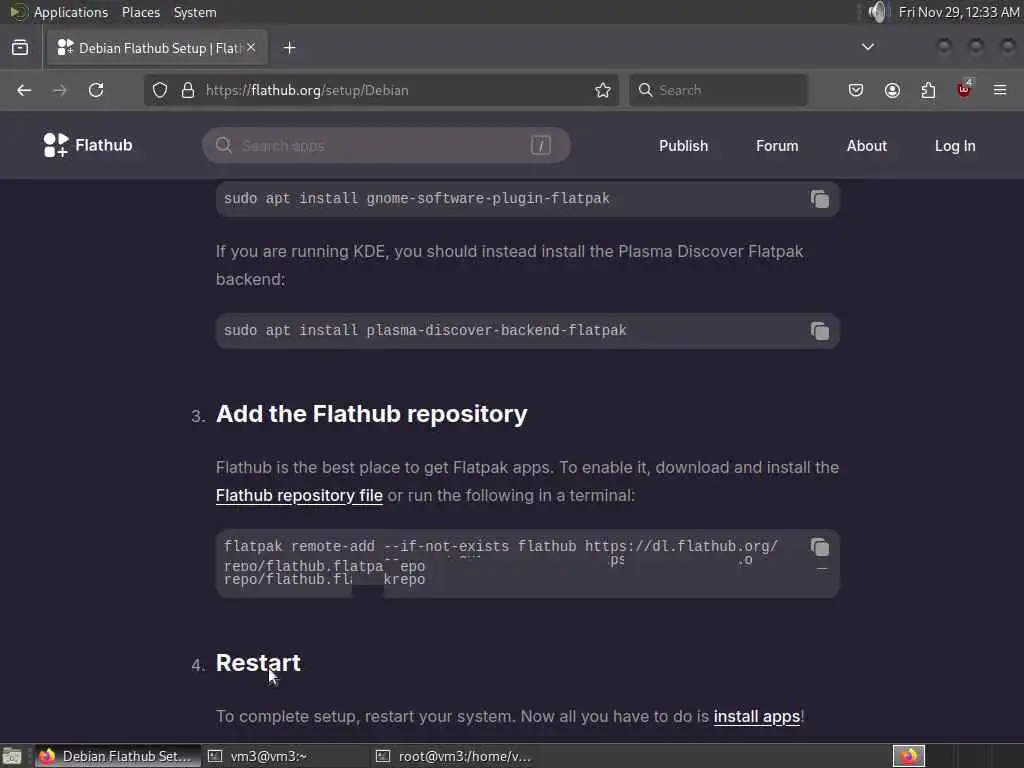Reload the current page
The height and width of the screenshot is (768, 1024).
(x=96, y=90)
